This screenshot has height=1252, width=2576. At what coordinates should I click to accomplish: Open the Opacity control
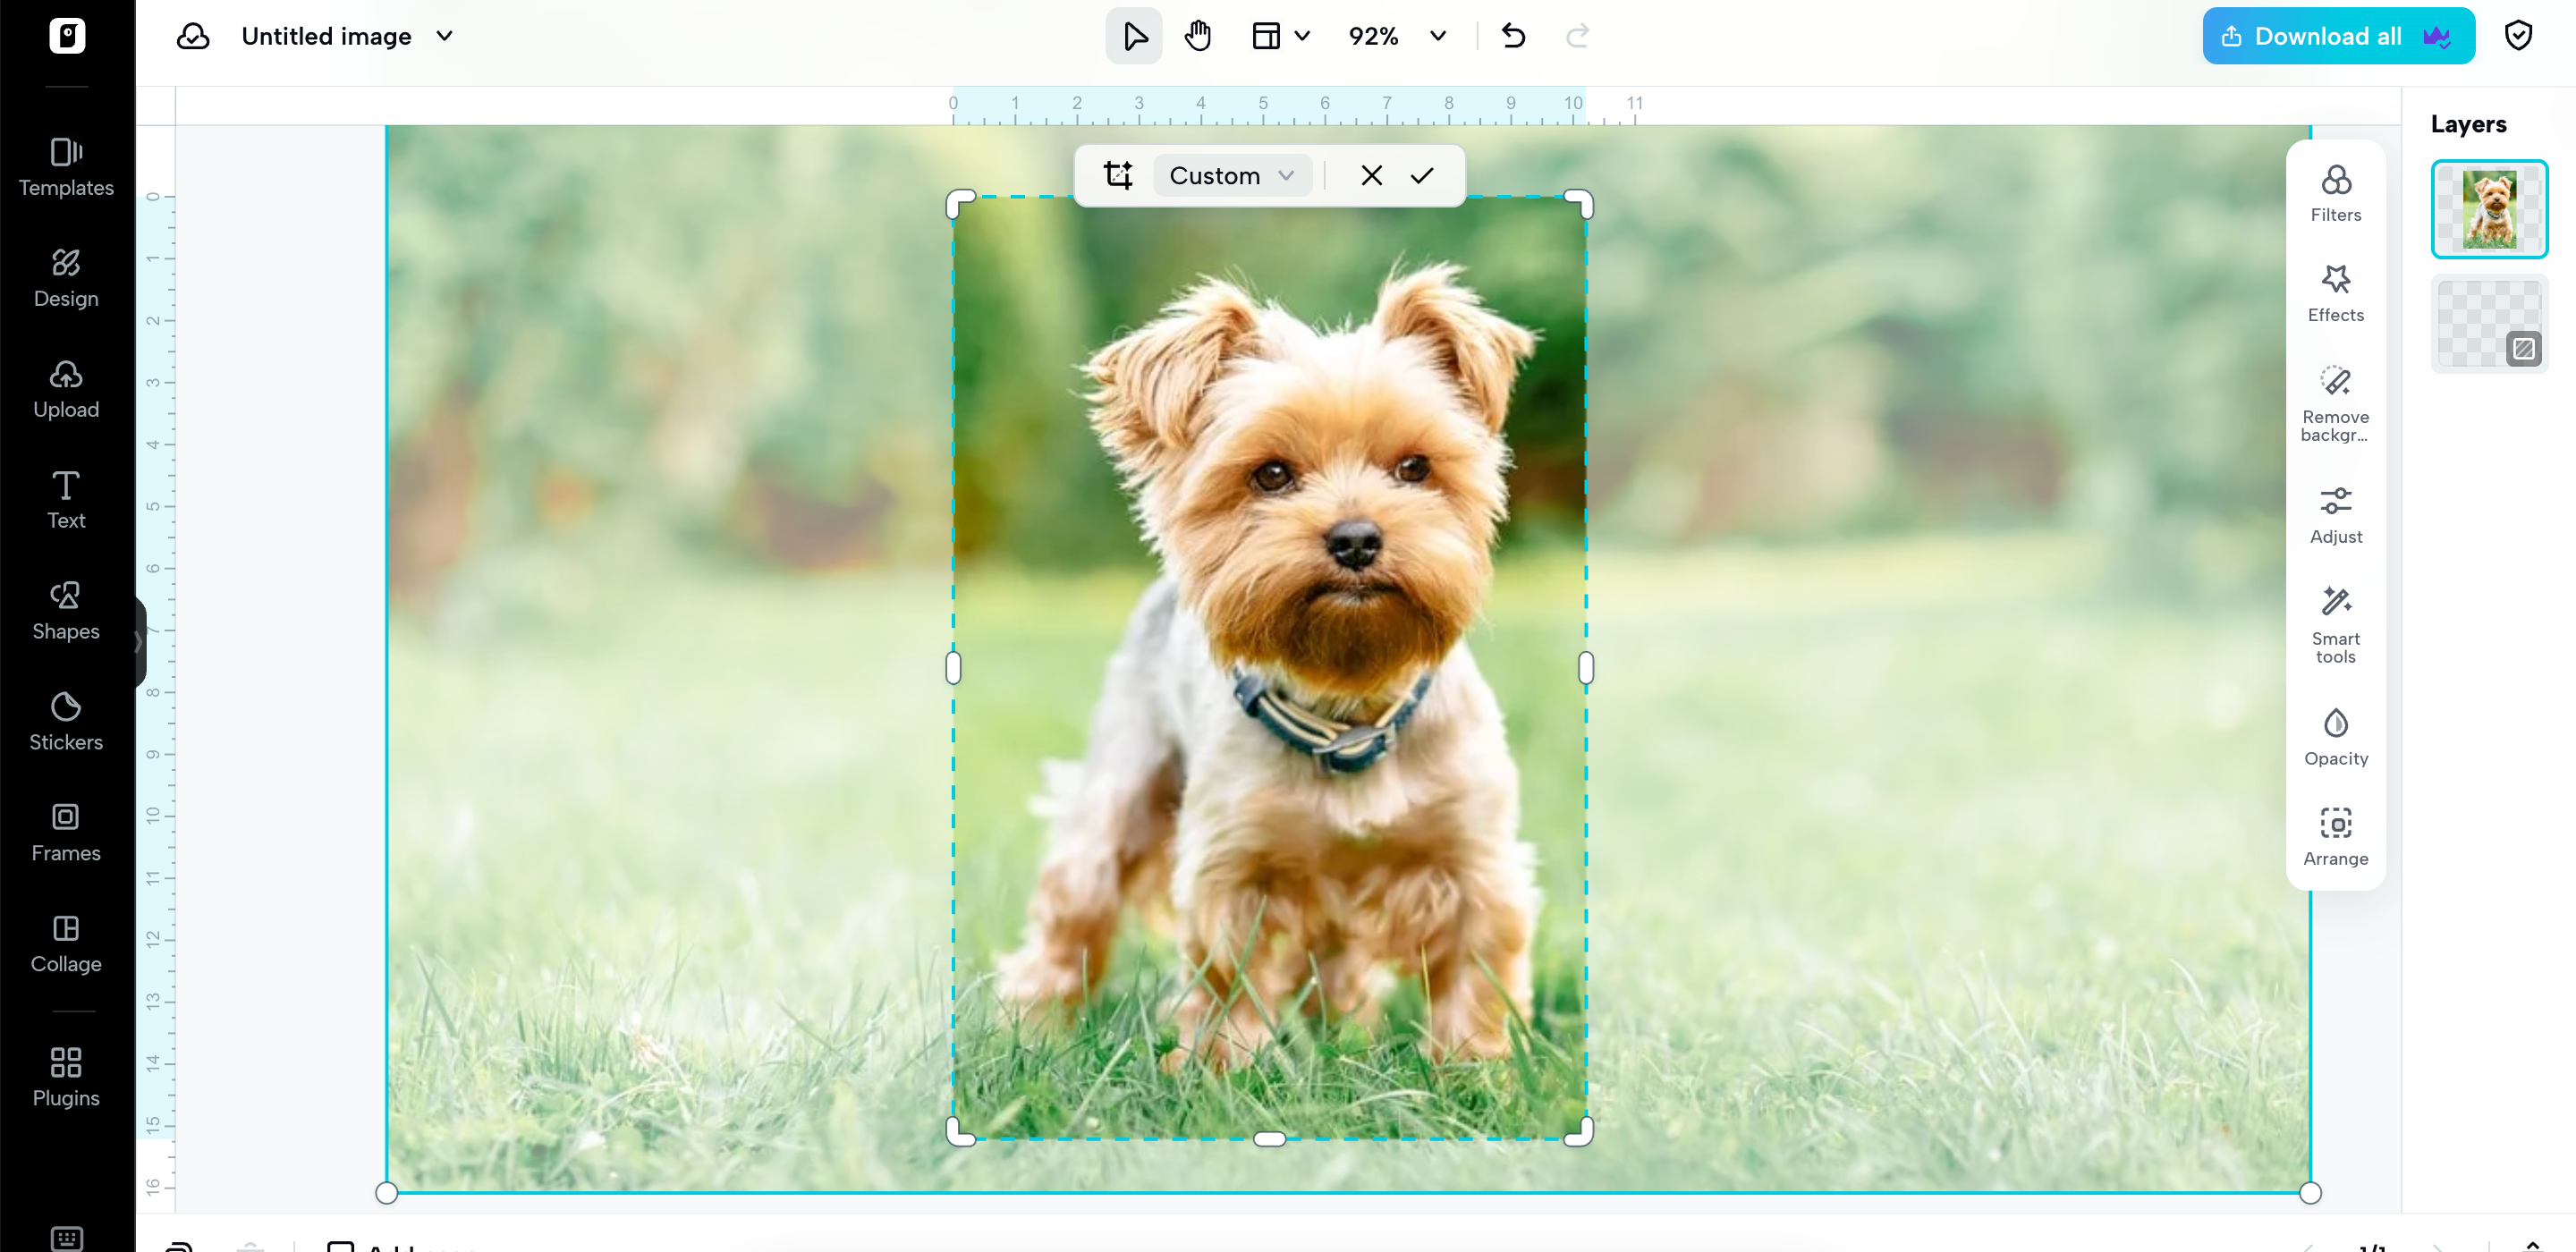(2335, 737)
